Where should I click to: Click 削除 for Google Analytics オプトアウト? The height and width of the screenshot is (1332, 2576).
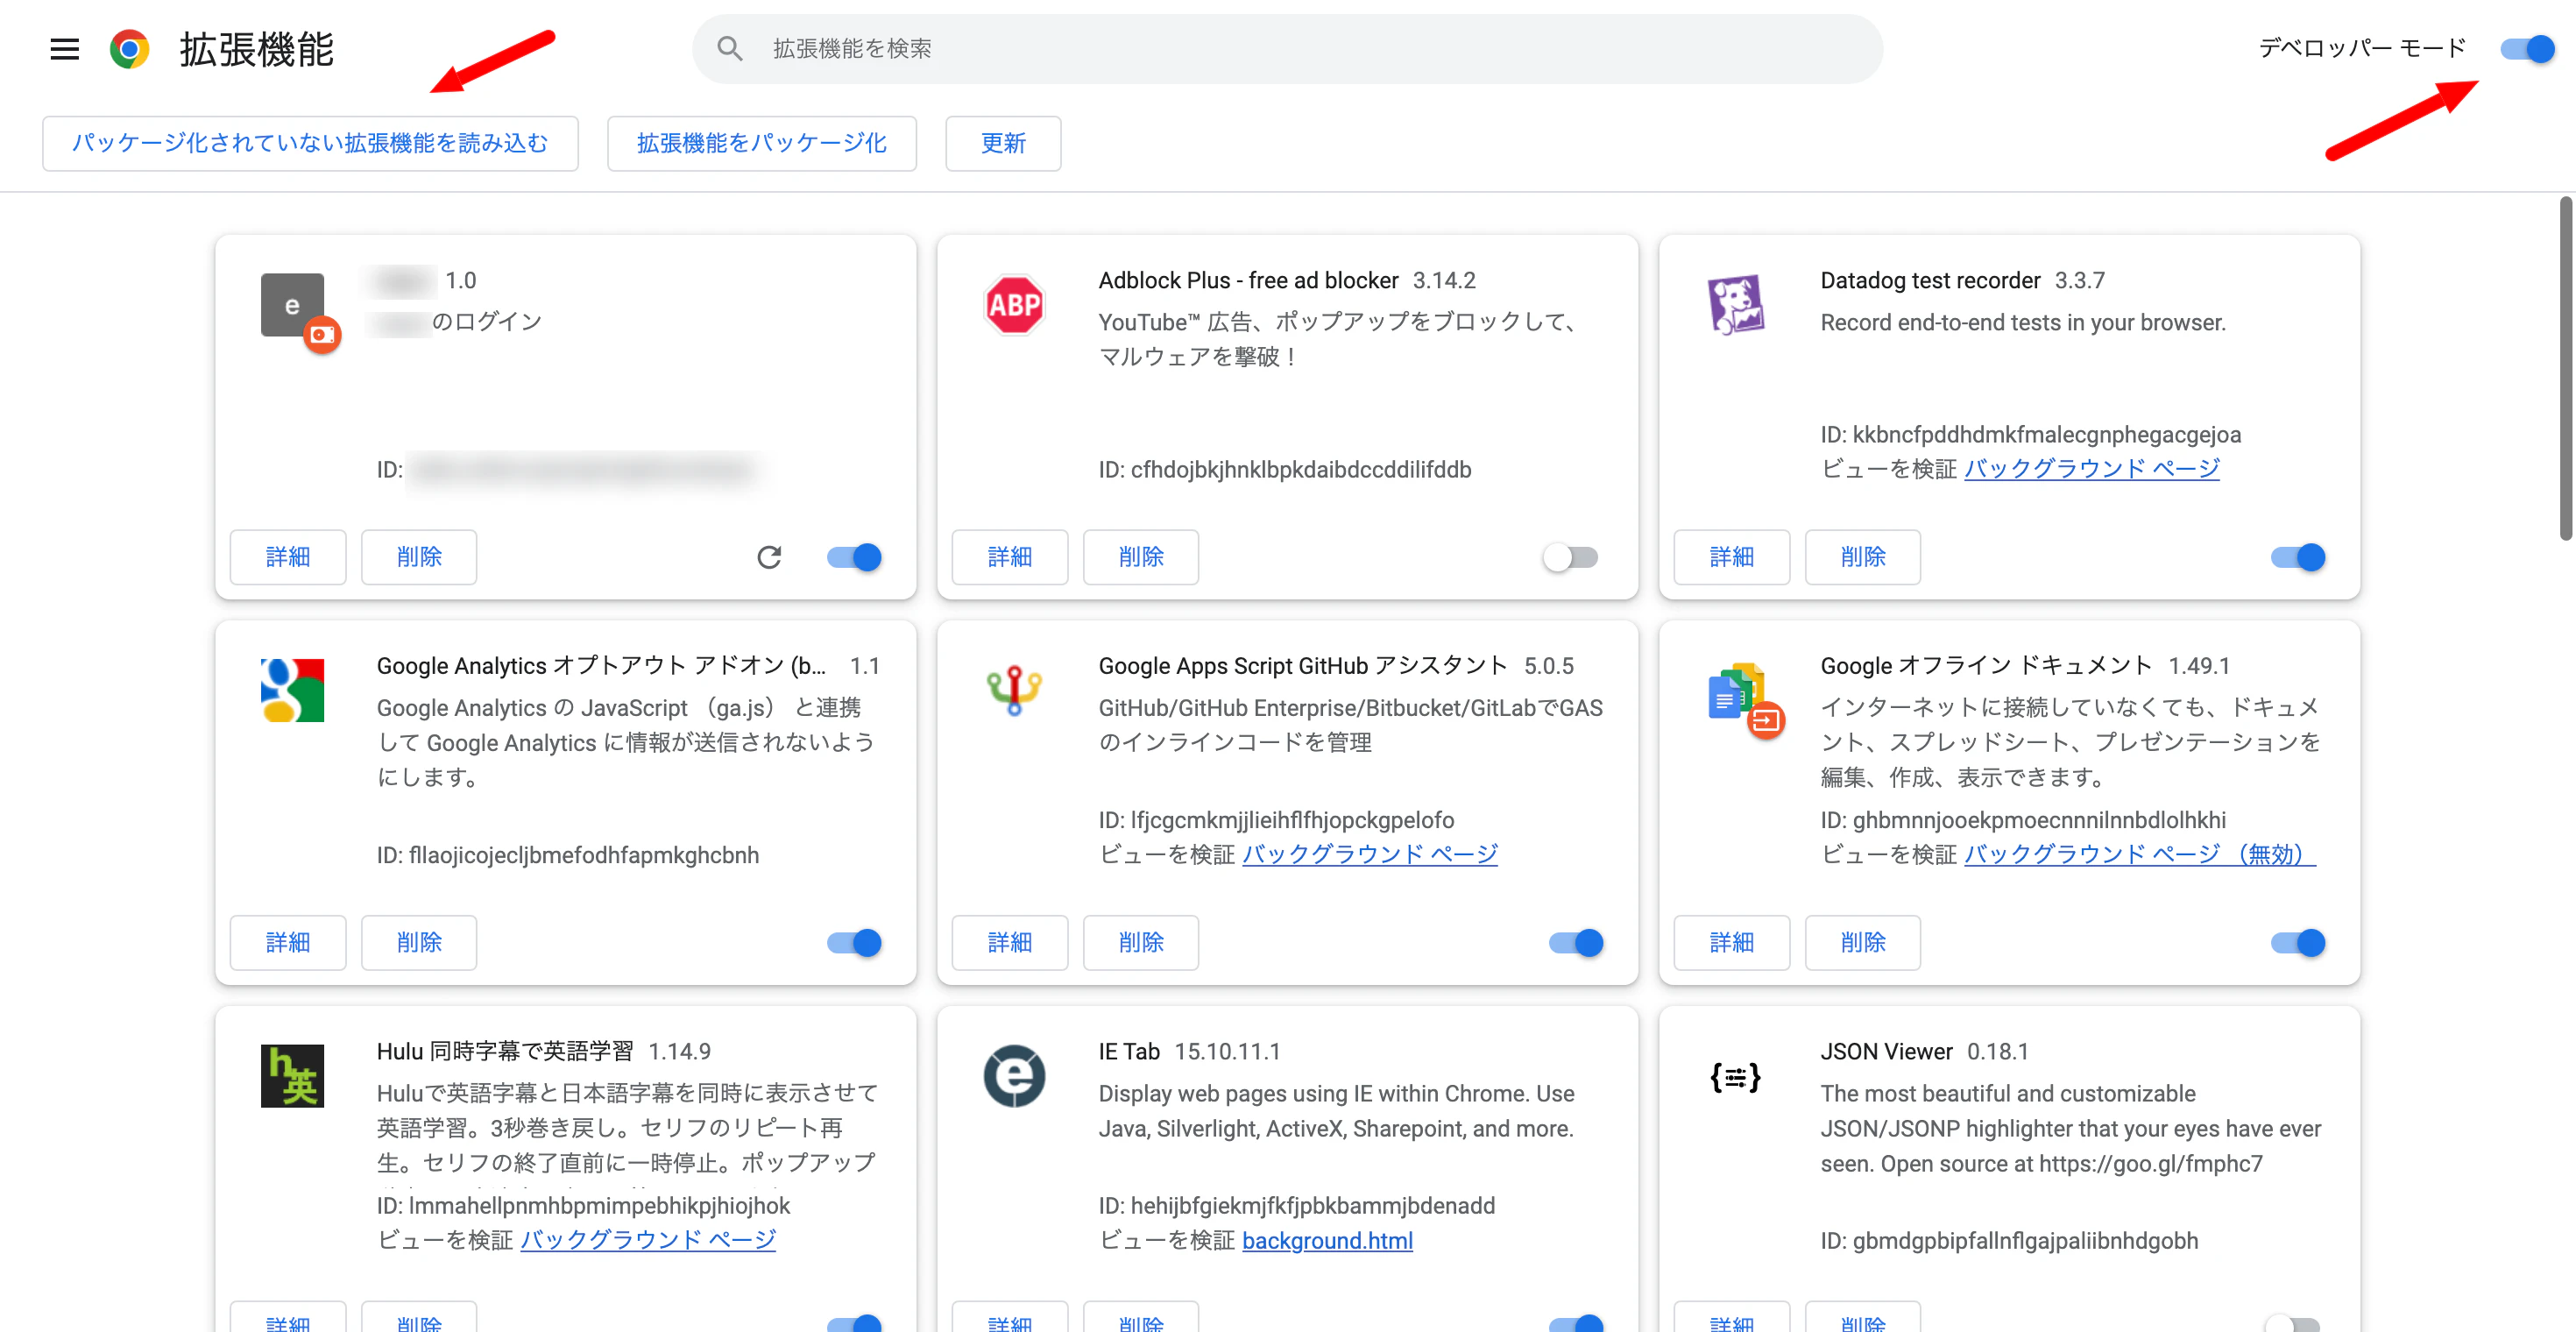[x=419, y=943]
